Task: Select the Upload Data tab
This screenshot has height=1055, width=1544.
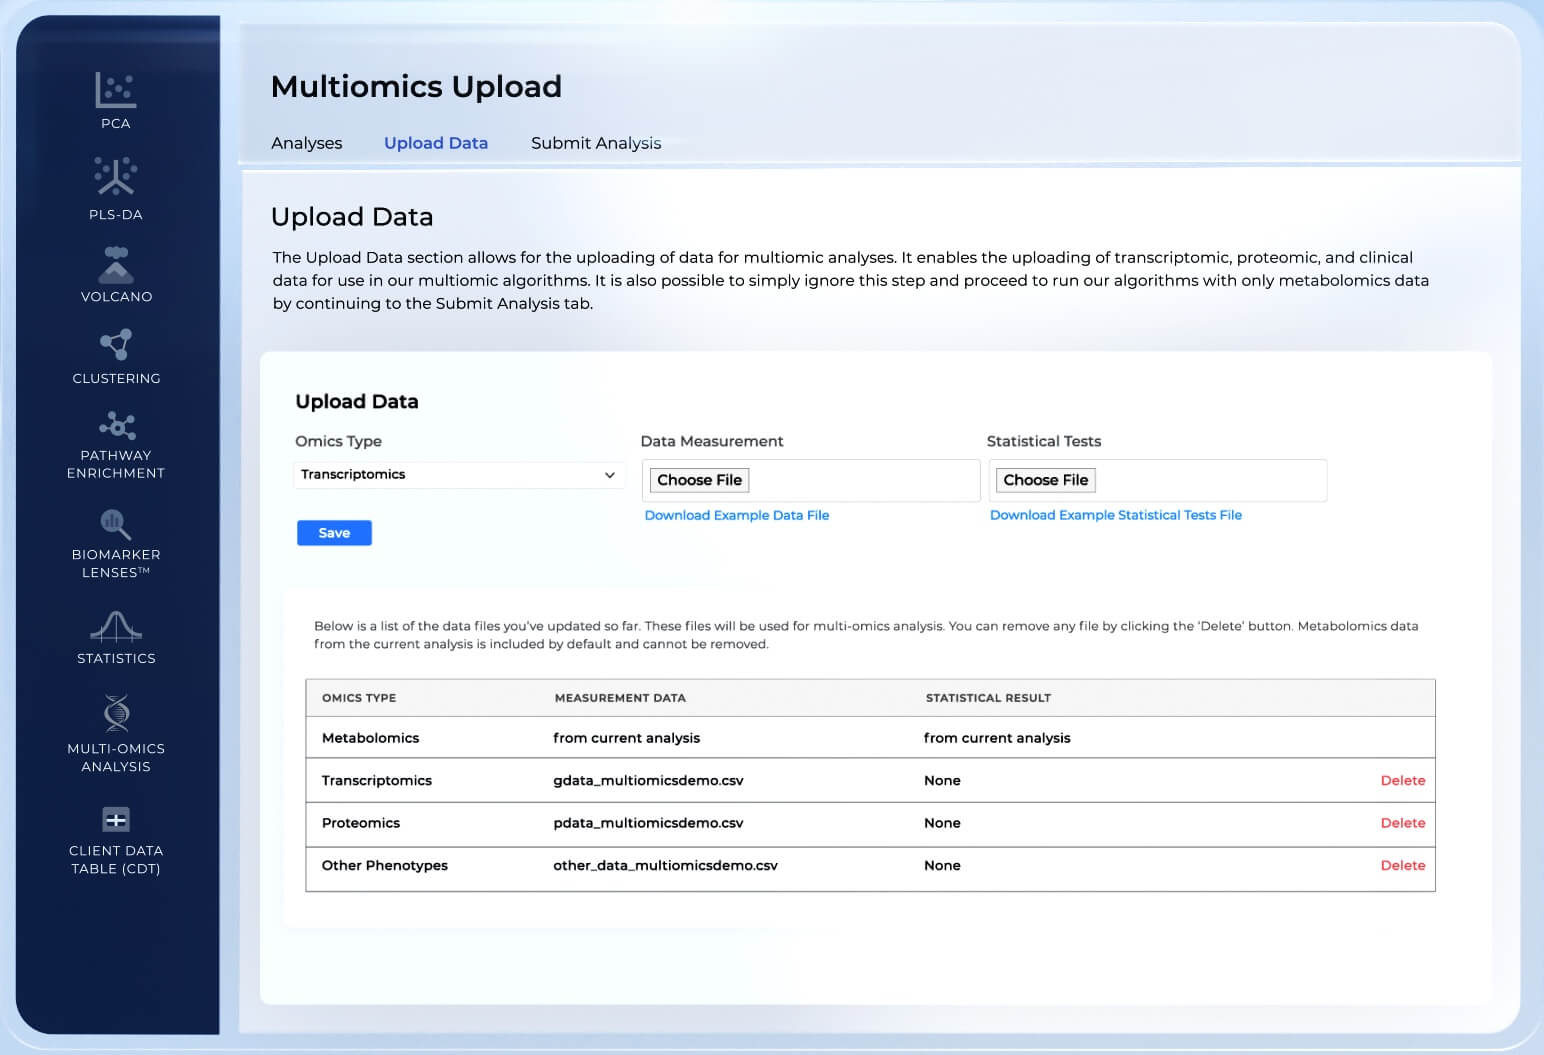Action: [436, 143]
